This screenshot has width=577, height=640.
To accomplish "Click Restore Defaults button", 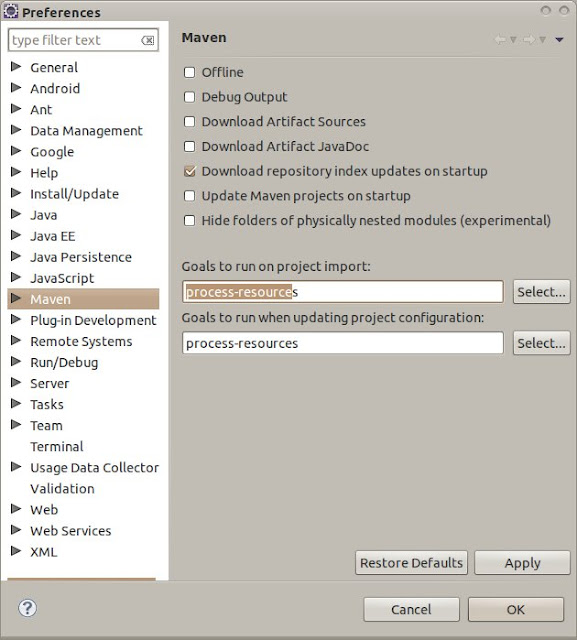I will (x=411, y=563).
